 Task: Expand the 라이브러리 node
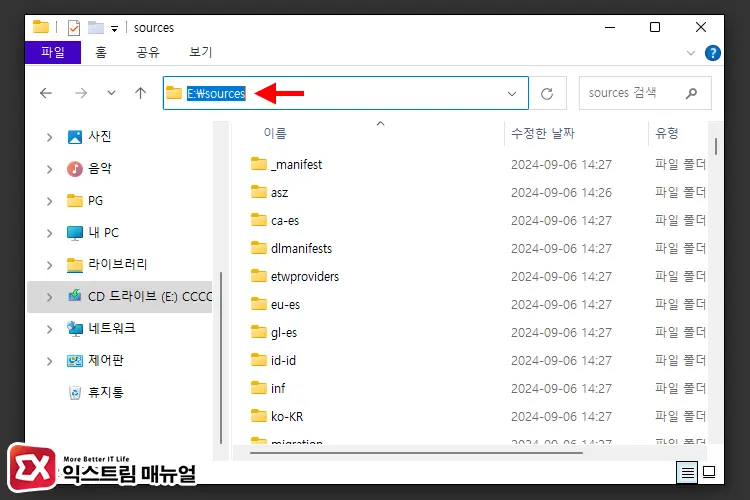click(49, 265)
